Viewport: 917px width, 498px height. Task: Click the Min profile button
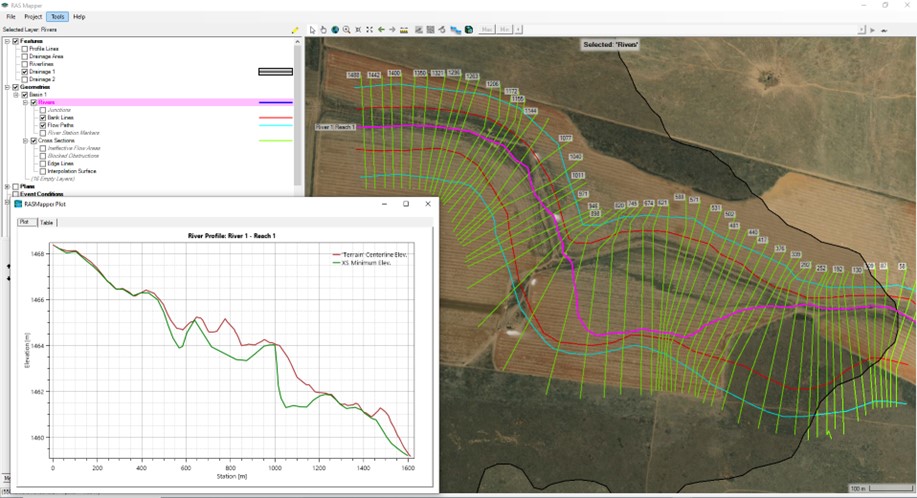(504, 29)
